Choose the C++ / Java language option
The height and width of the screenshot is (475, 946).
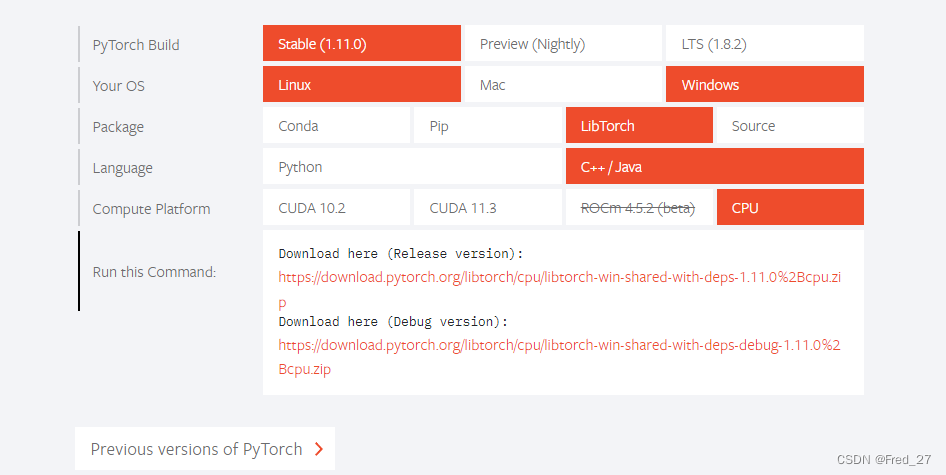pyautogui.click(x=714, y=167)
